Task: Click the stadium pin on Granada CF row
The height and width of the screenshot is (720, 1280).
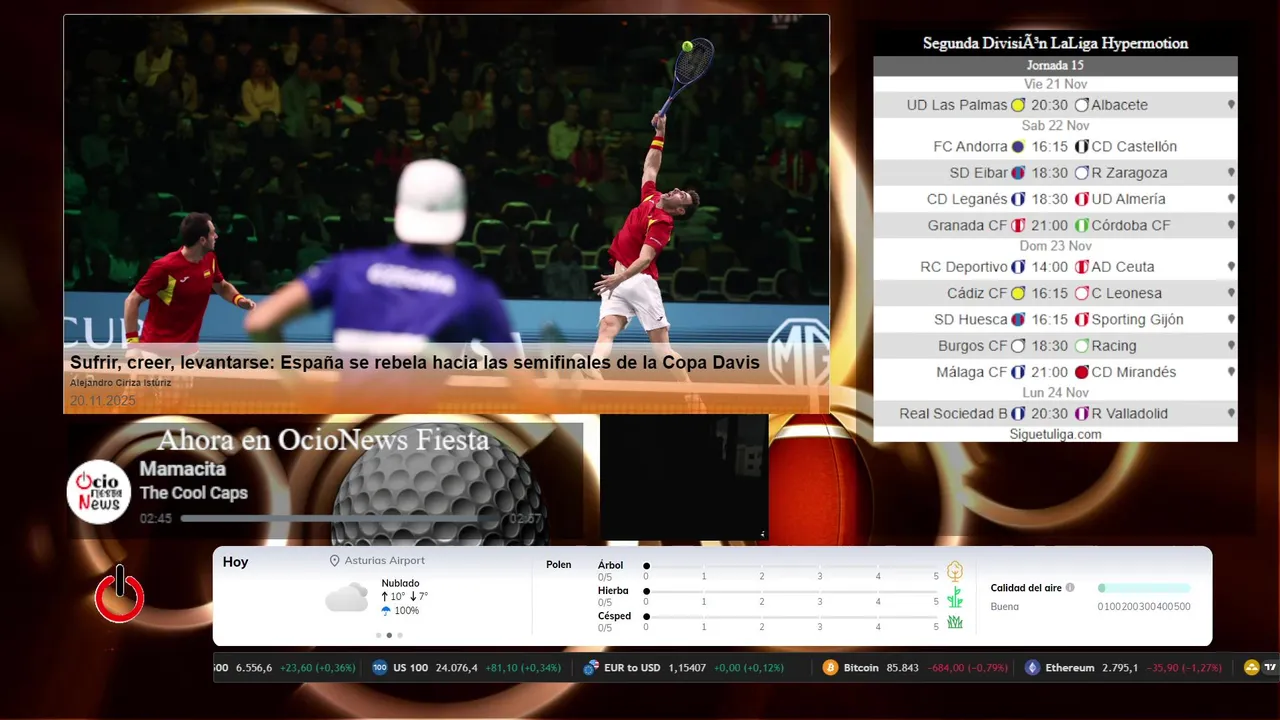Action: click(1231, 225)
